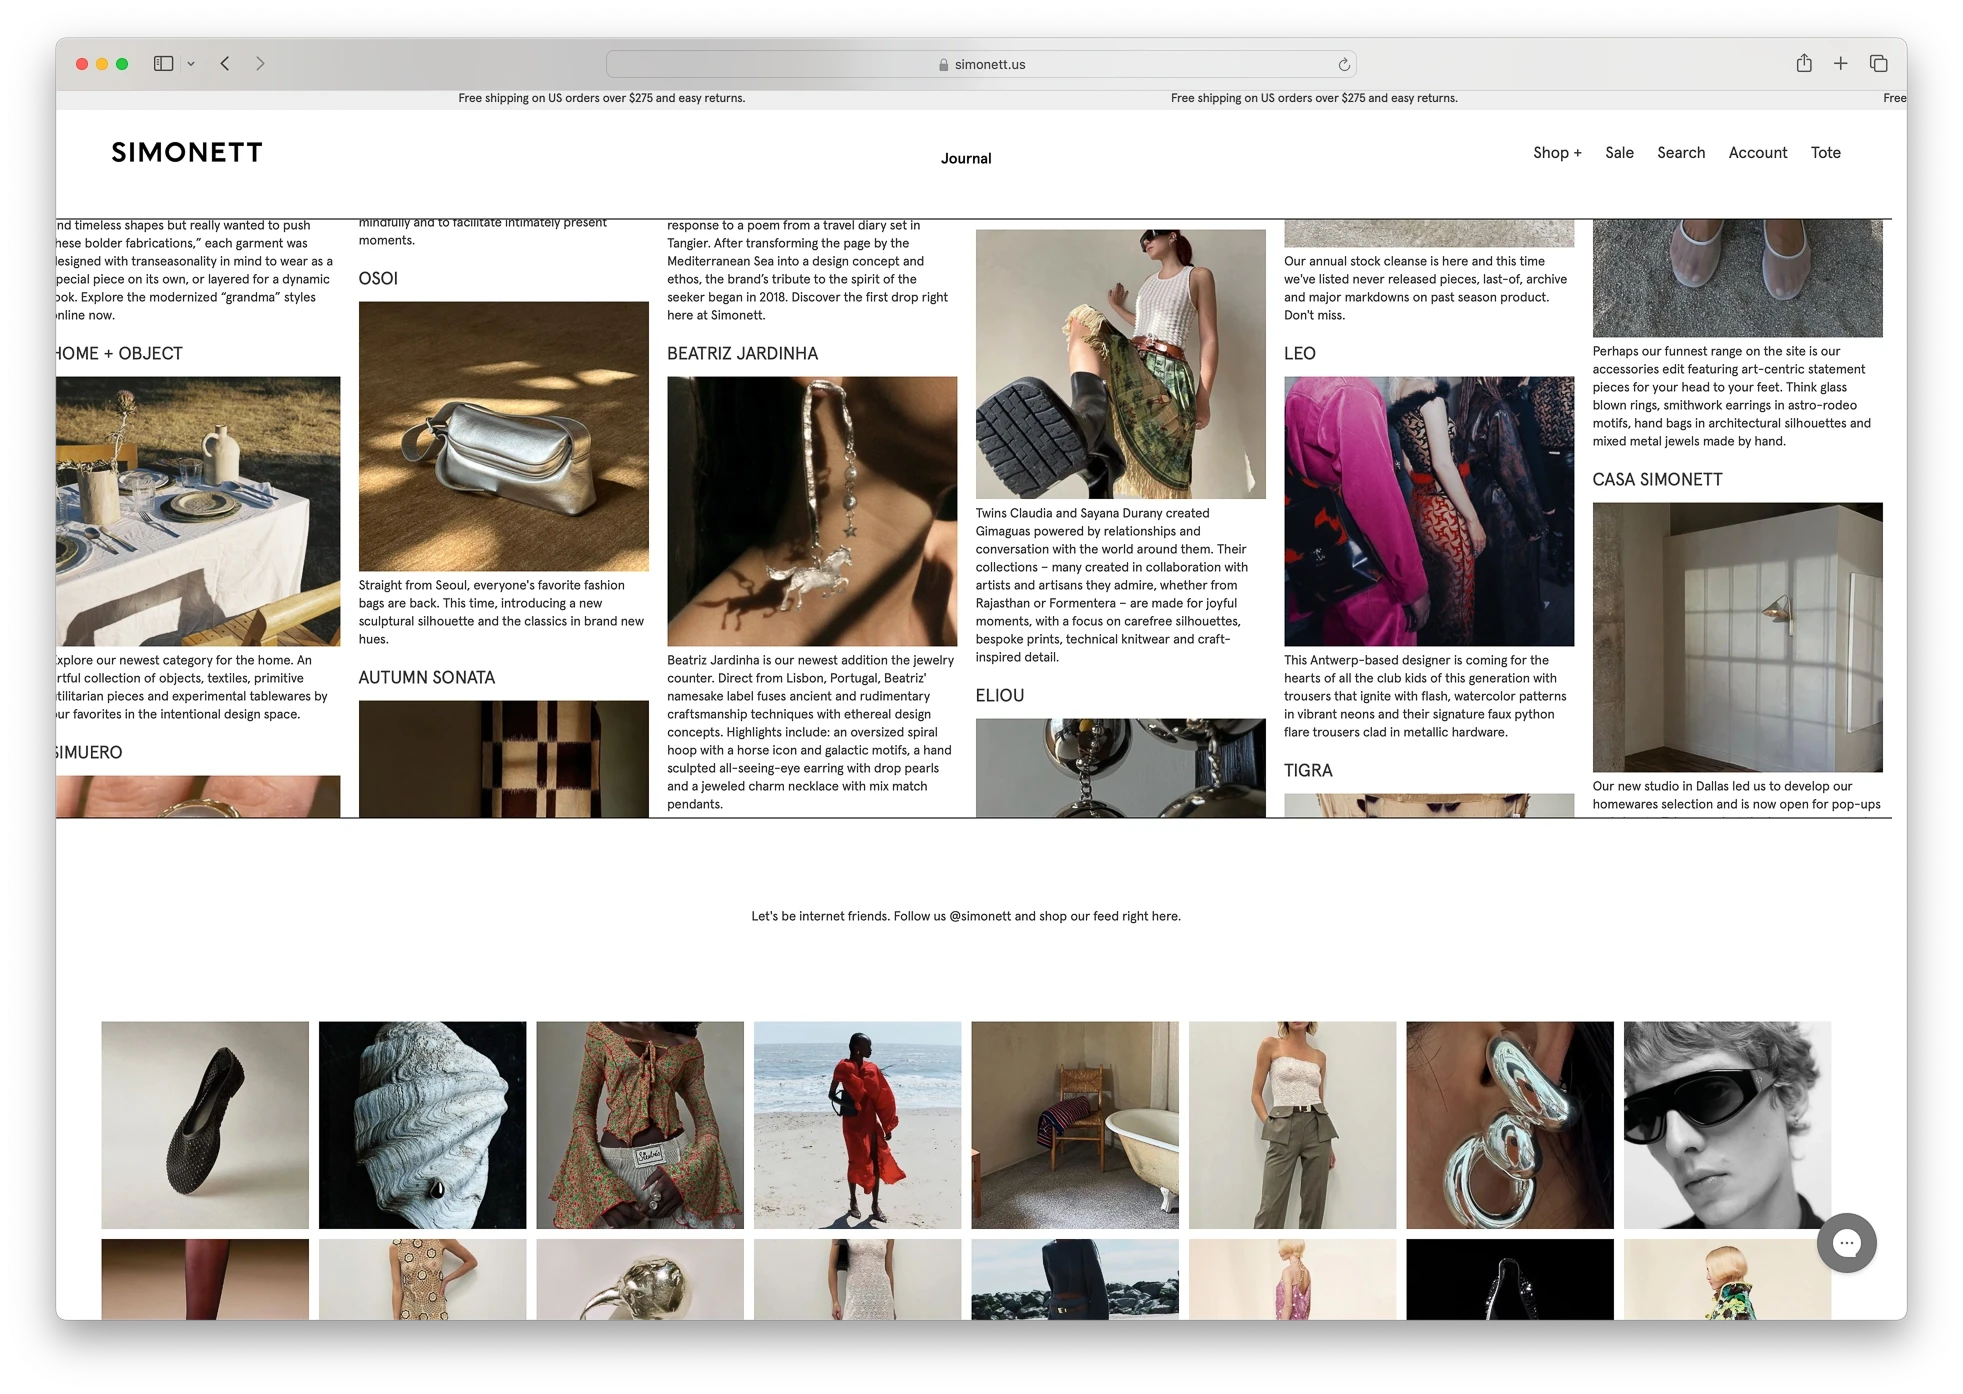Open the sidebar options dropdown arrow
The width and height of the screenshot is (1963, 1394).
(191, 64)
